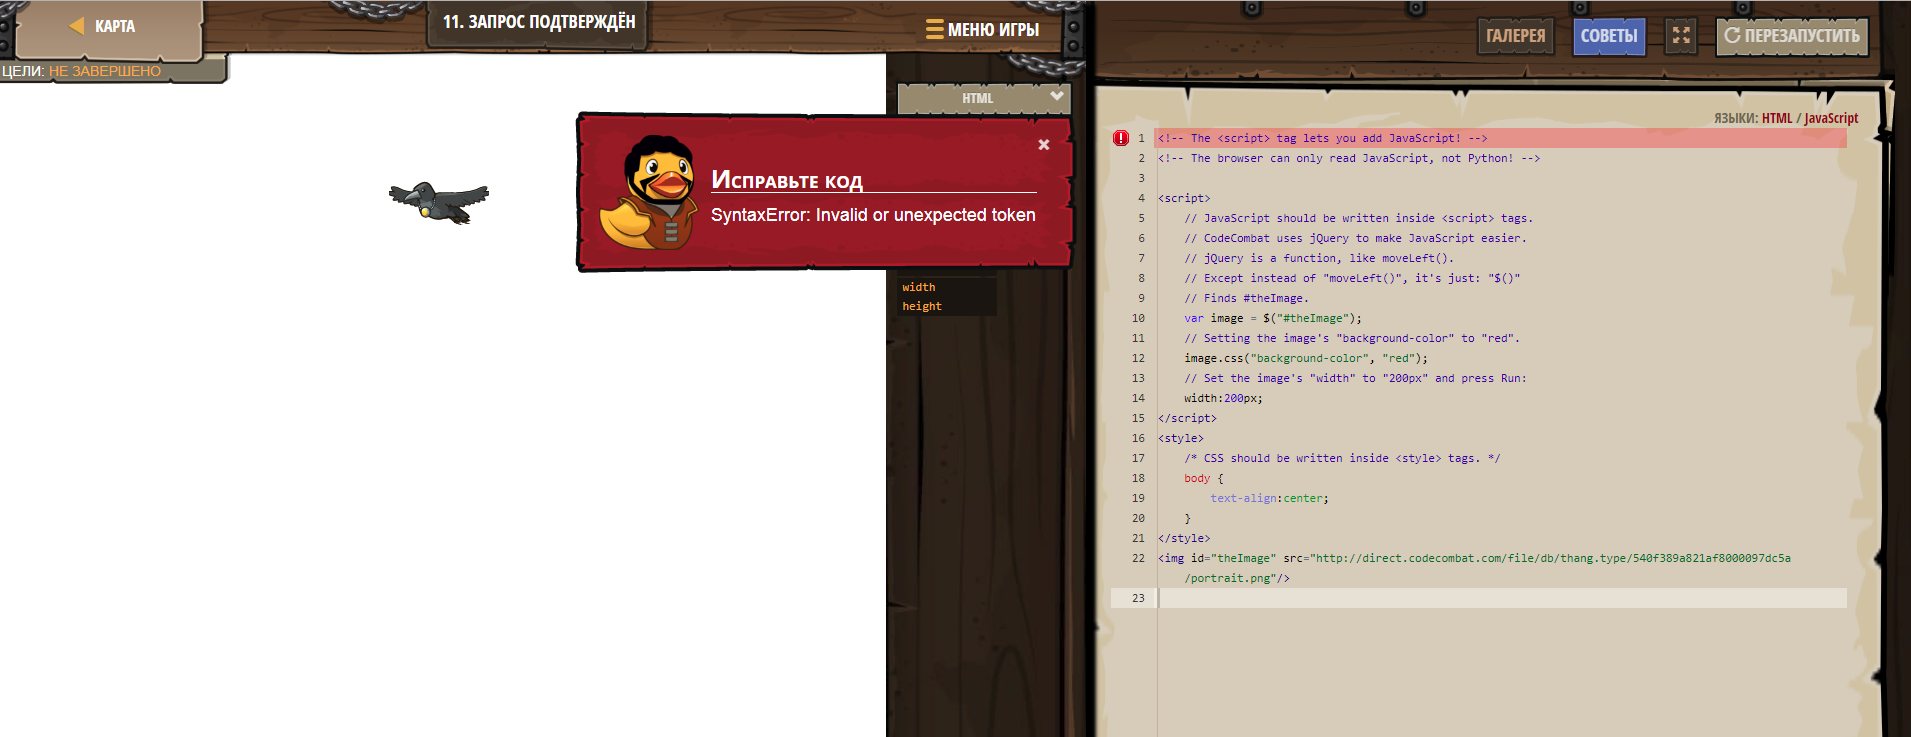1911x737 pixels.
Task: Click the closing </style> tag line
Action: pos(1184,538)
